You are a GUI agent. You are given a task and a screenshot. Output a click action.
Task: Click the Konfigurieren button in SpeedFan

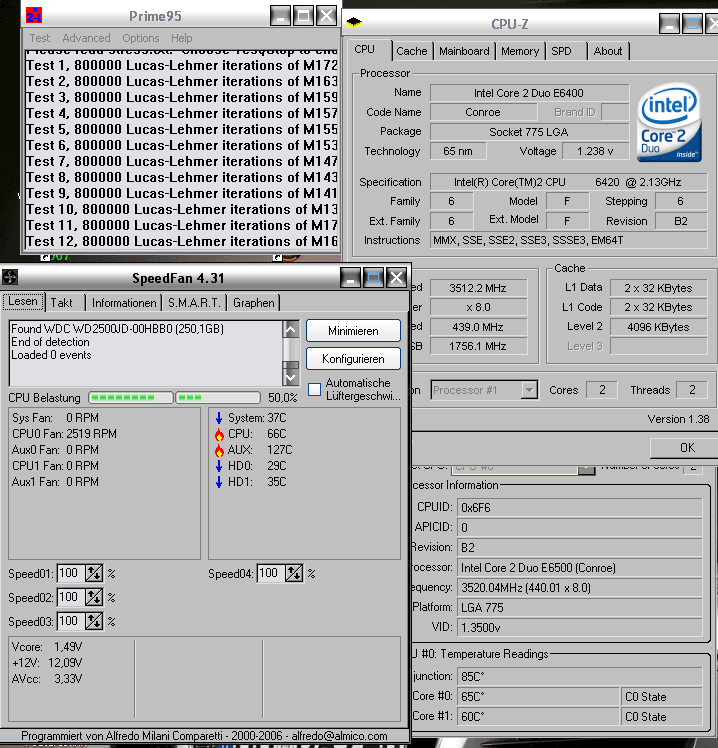pos(353,359)
